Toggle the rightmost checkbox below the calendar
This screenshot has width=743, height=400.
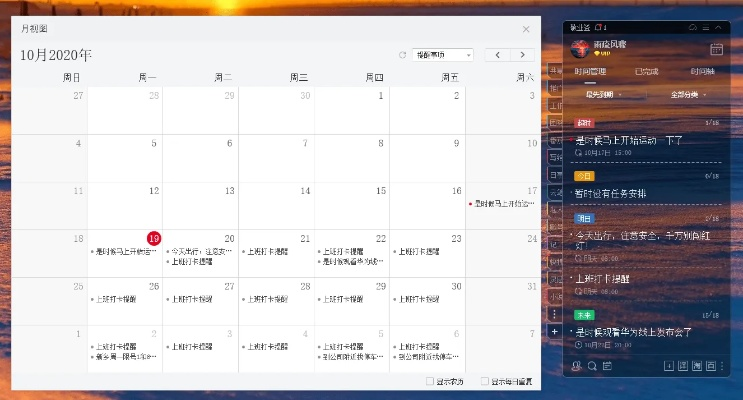tap(485, 381)
